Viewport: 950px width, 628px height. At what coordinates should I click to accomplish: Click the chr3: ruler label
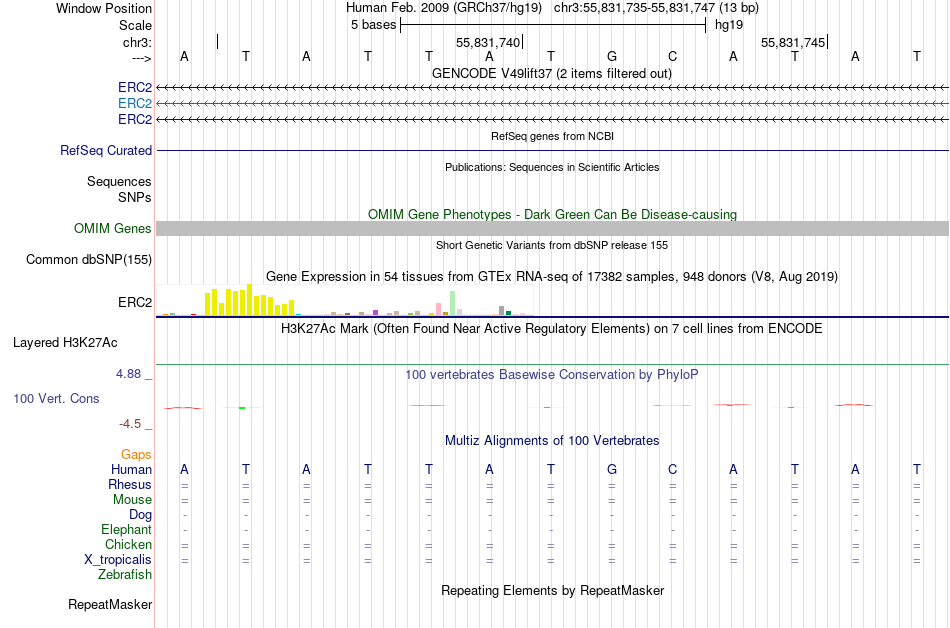tap(137, 42)
